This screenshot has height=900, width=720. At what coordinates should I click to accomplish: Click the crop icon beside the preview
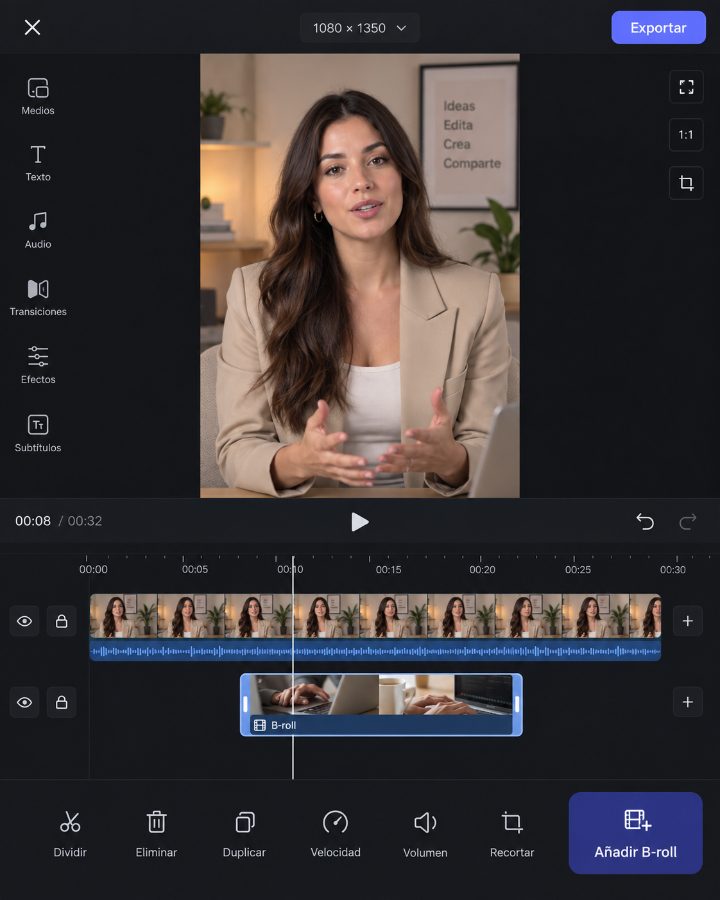[686, 183]
